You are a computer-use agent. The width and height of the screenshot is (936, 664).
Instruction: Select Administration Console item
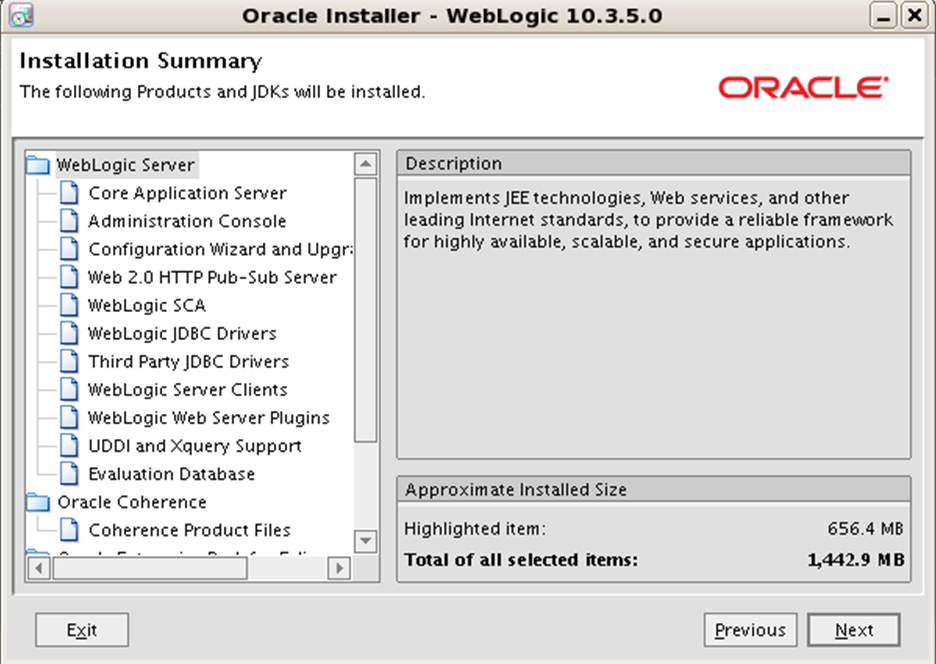[x=187, y=221]
